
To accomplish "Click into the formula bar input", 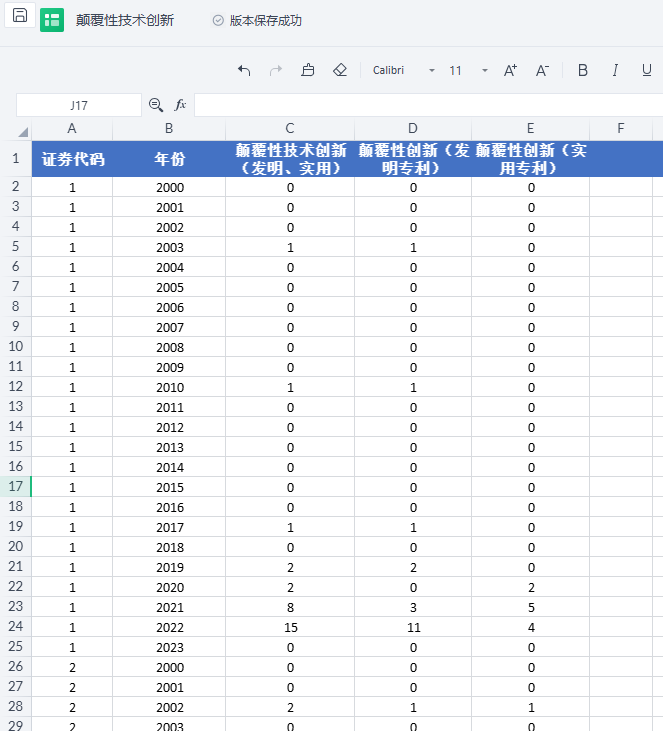I will pos(428,105).
